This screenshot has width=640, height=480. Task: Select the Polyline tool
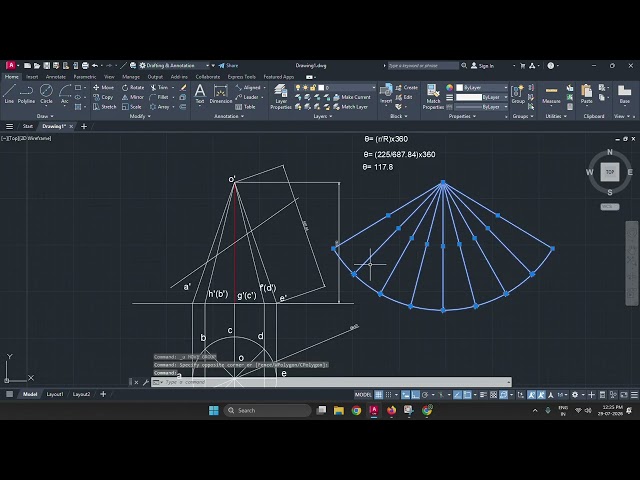(x=26, y=94)
